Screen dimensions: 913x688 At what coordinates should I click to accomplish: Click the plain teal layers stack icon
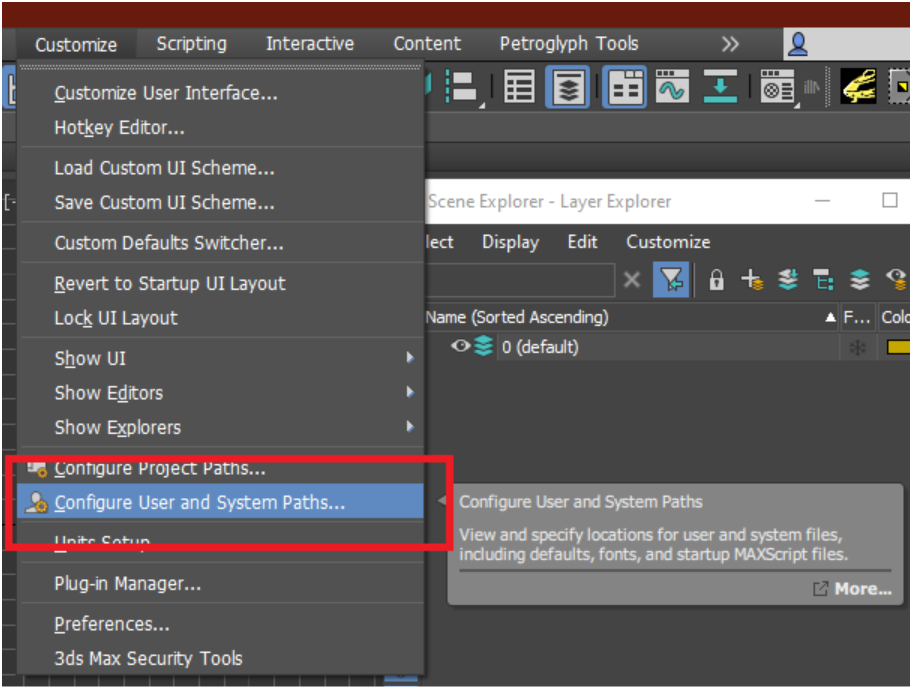point(859,280)
